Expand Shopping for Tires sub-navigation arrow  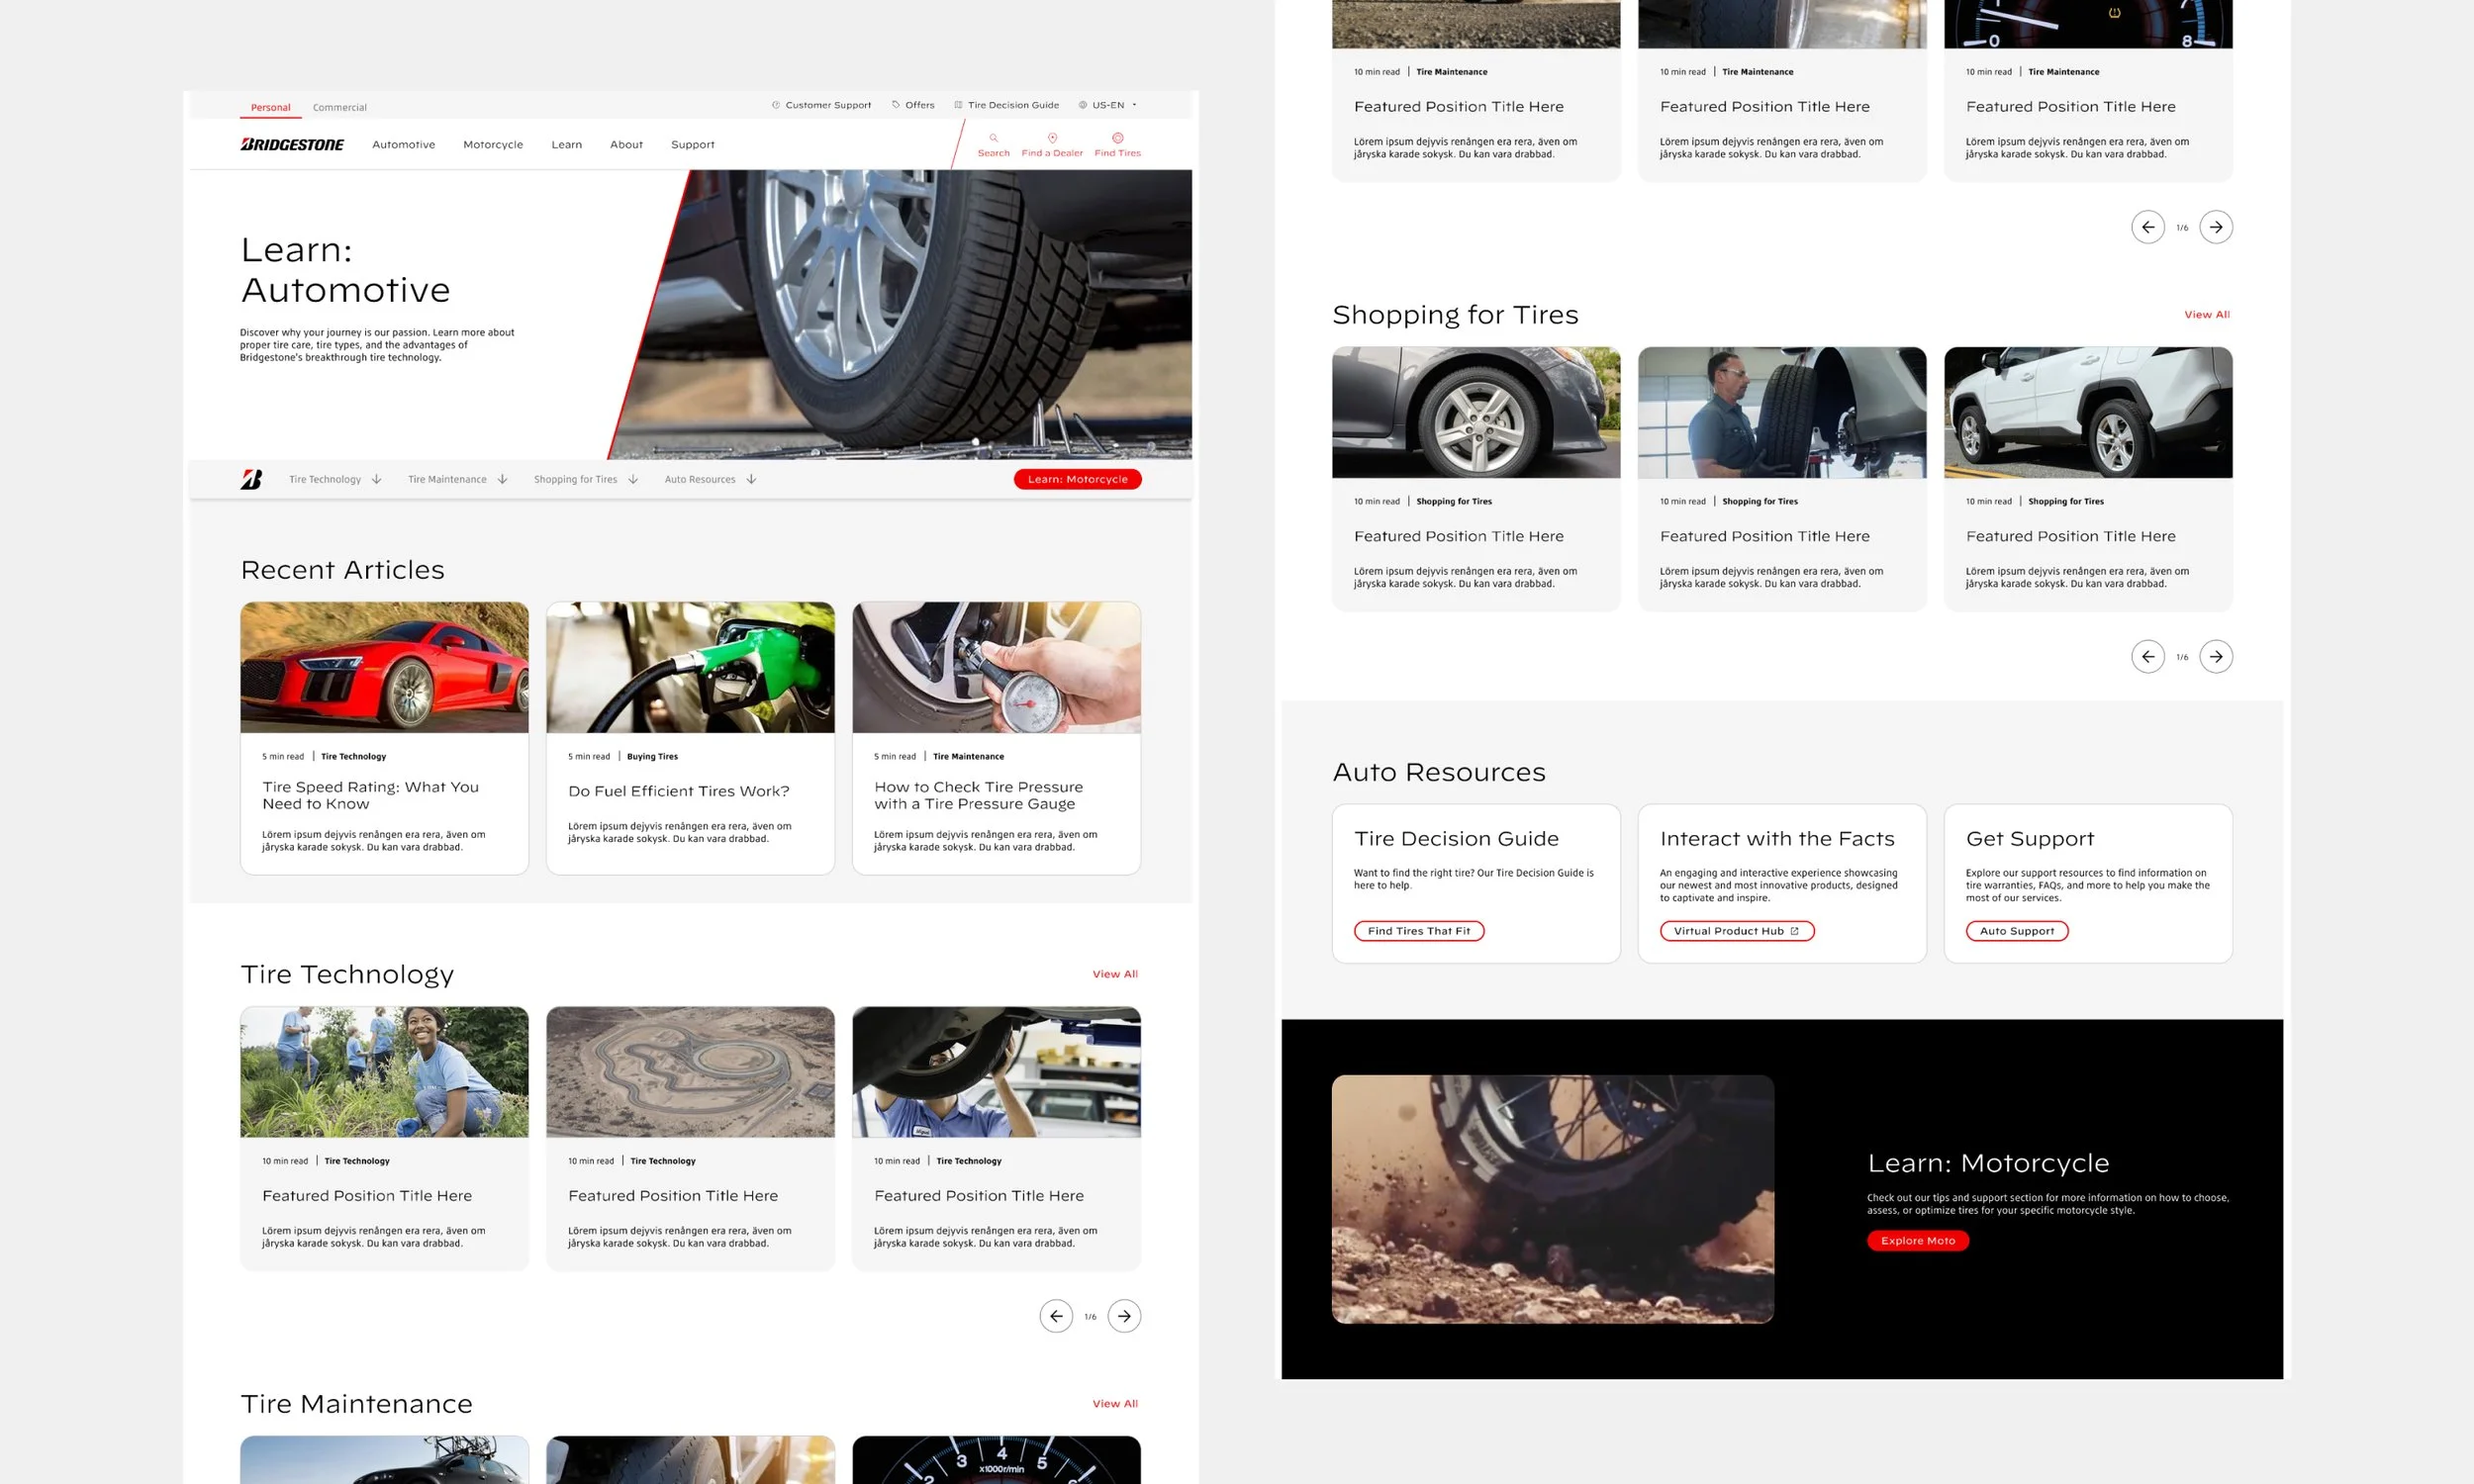tap(633, 479)
